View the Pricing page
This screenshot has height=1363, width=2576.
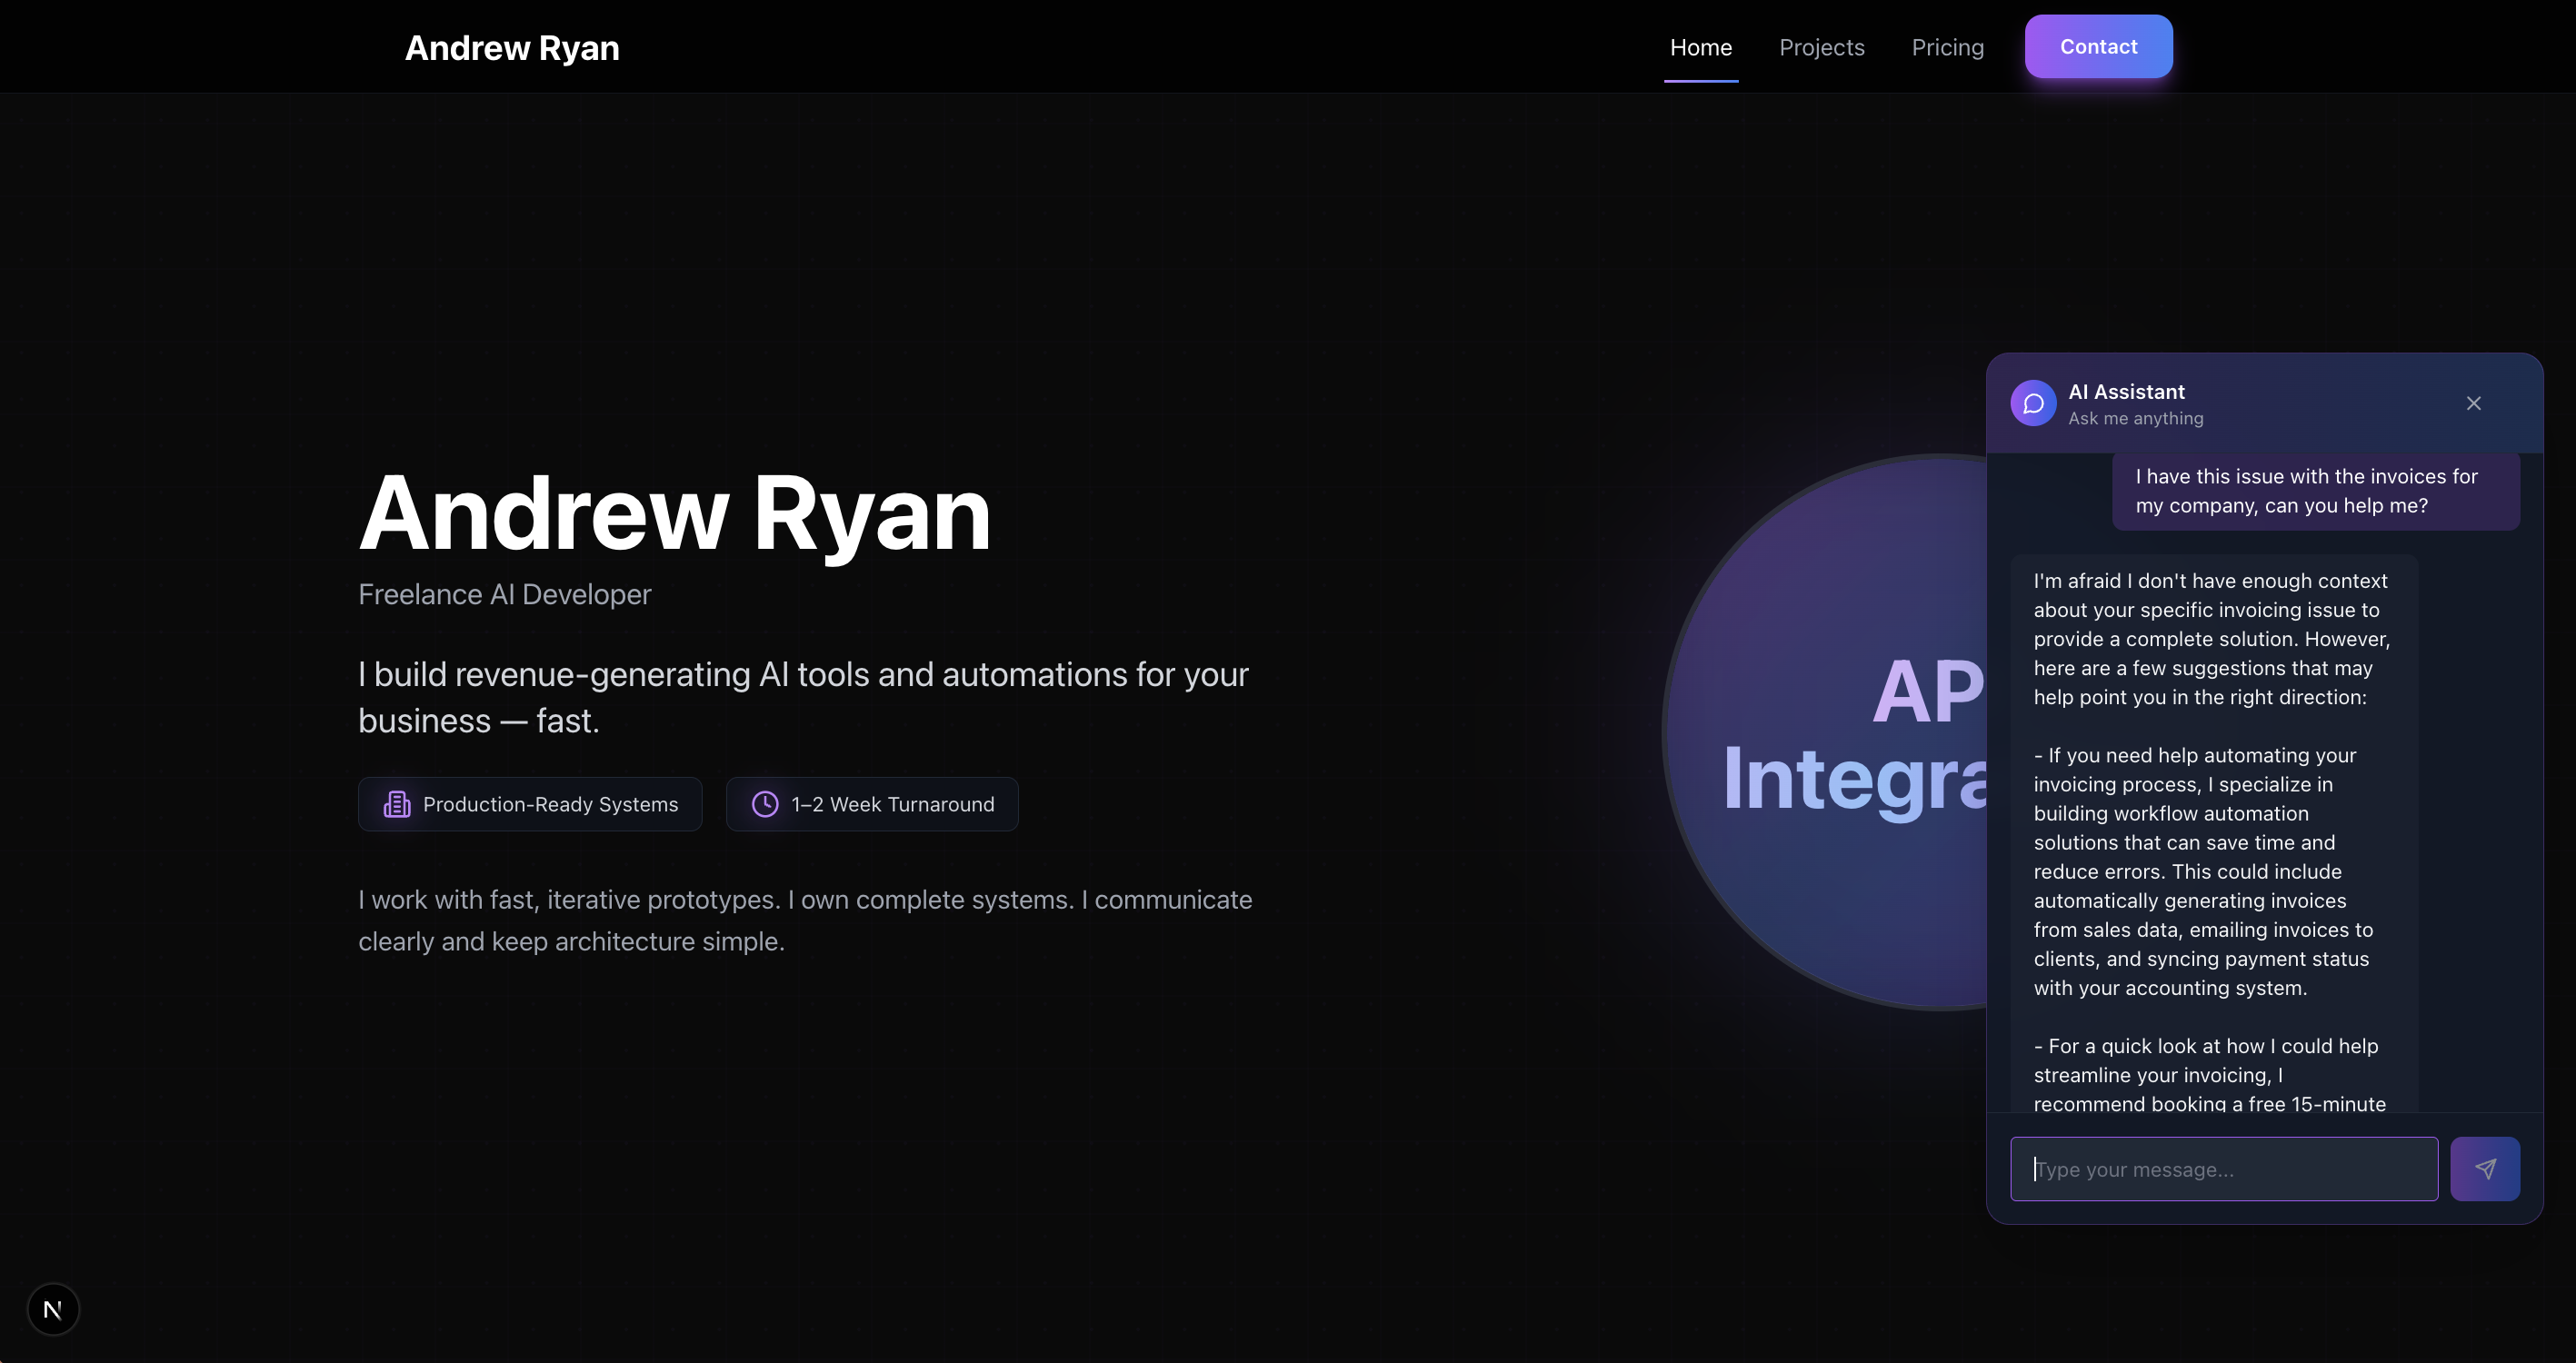(x=1947, y=46)
